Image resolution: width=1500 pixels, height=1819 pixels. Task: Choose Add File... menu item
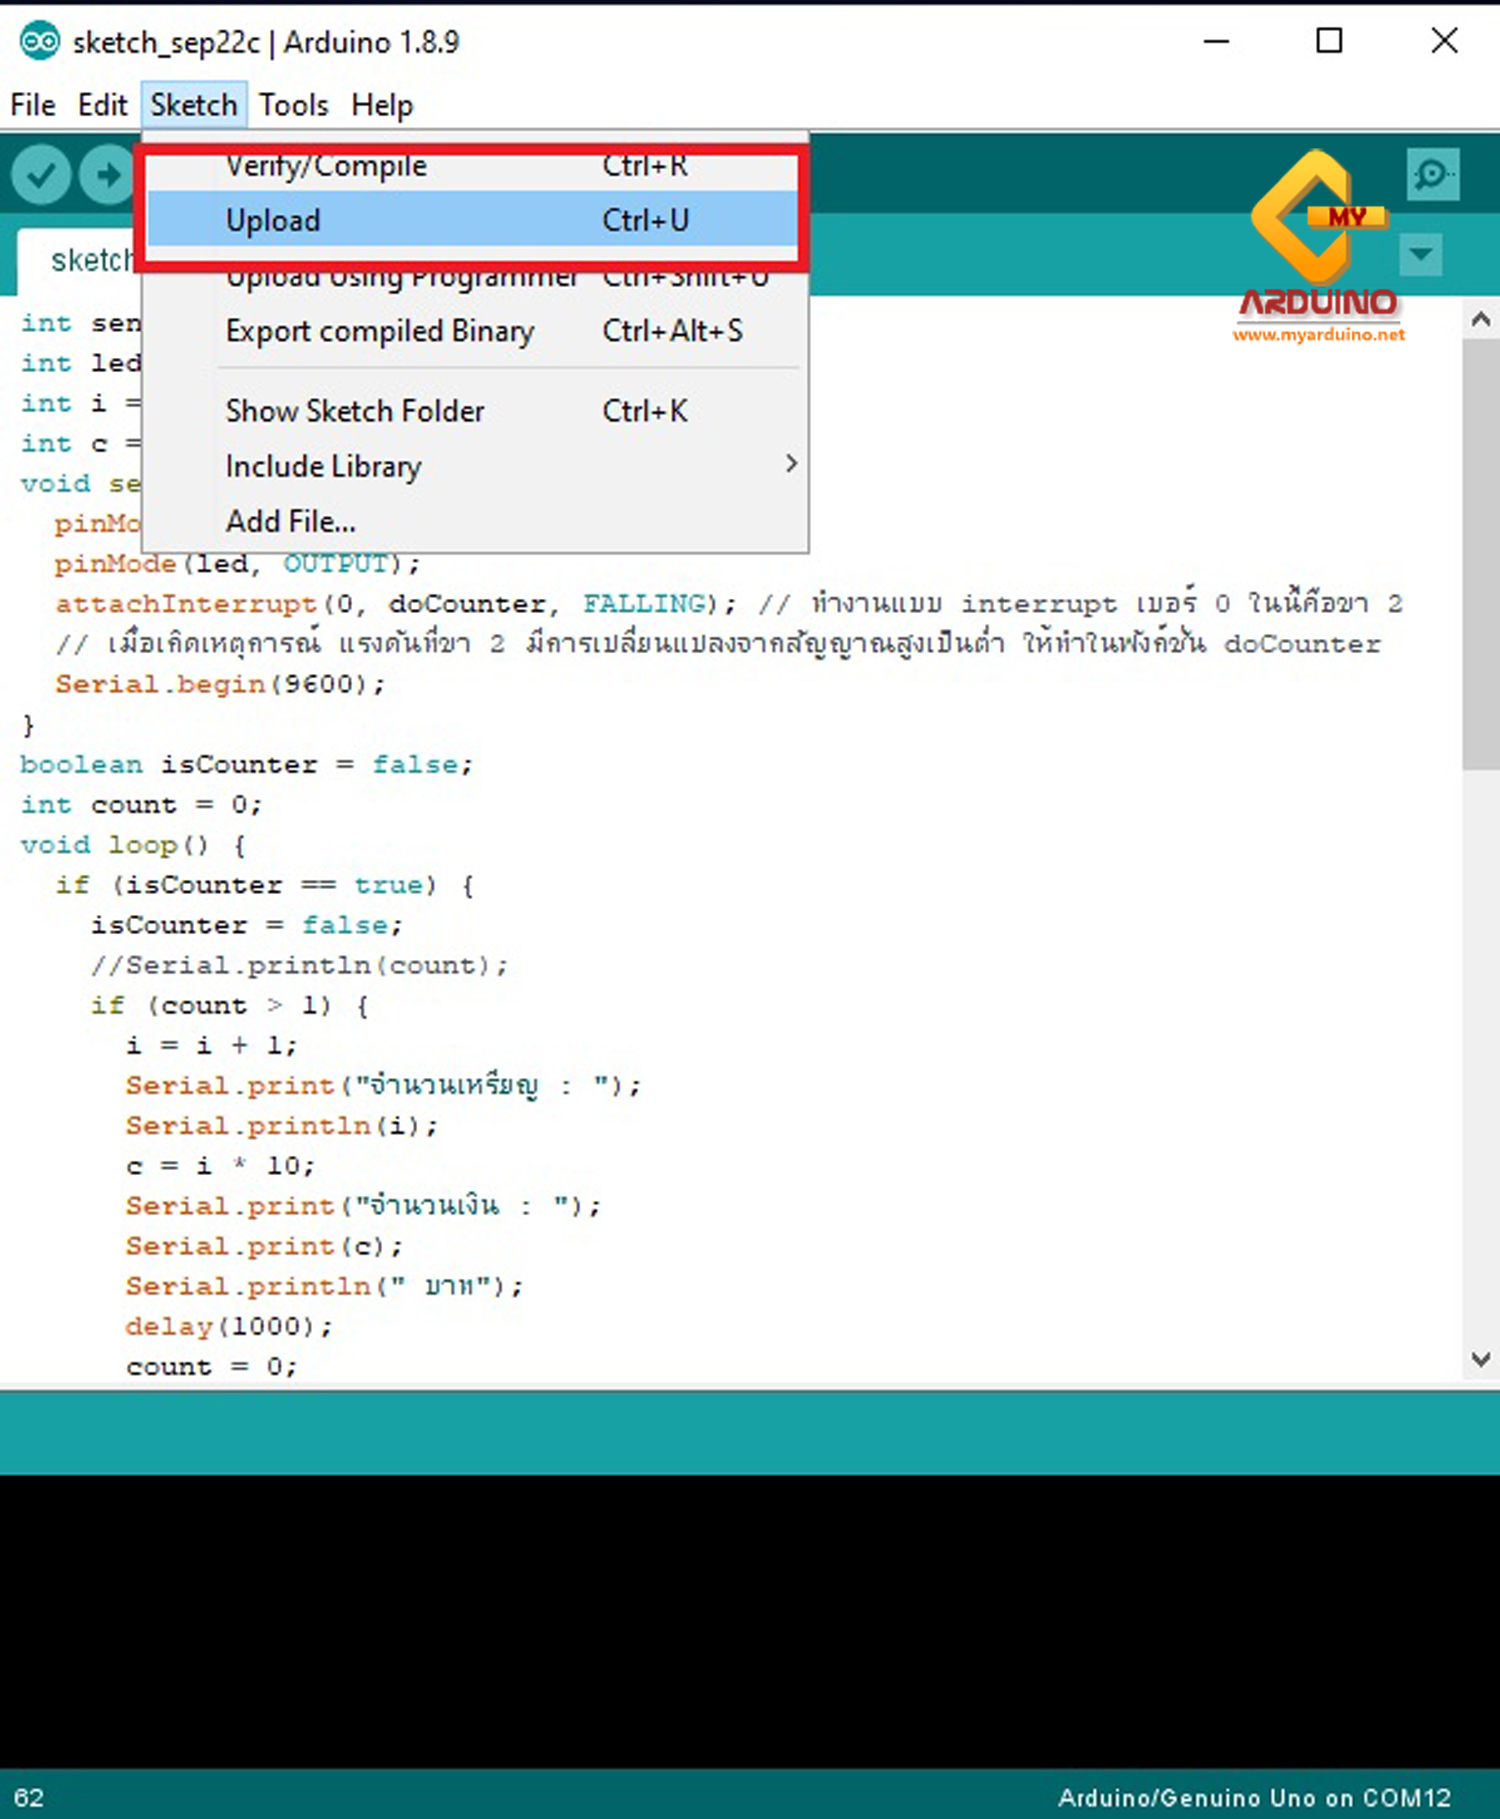point(291,521)
